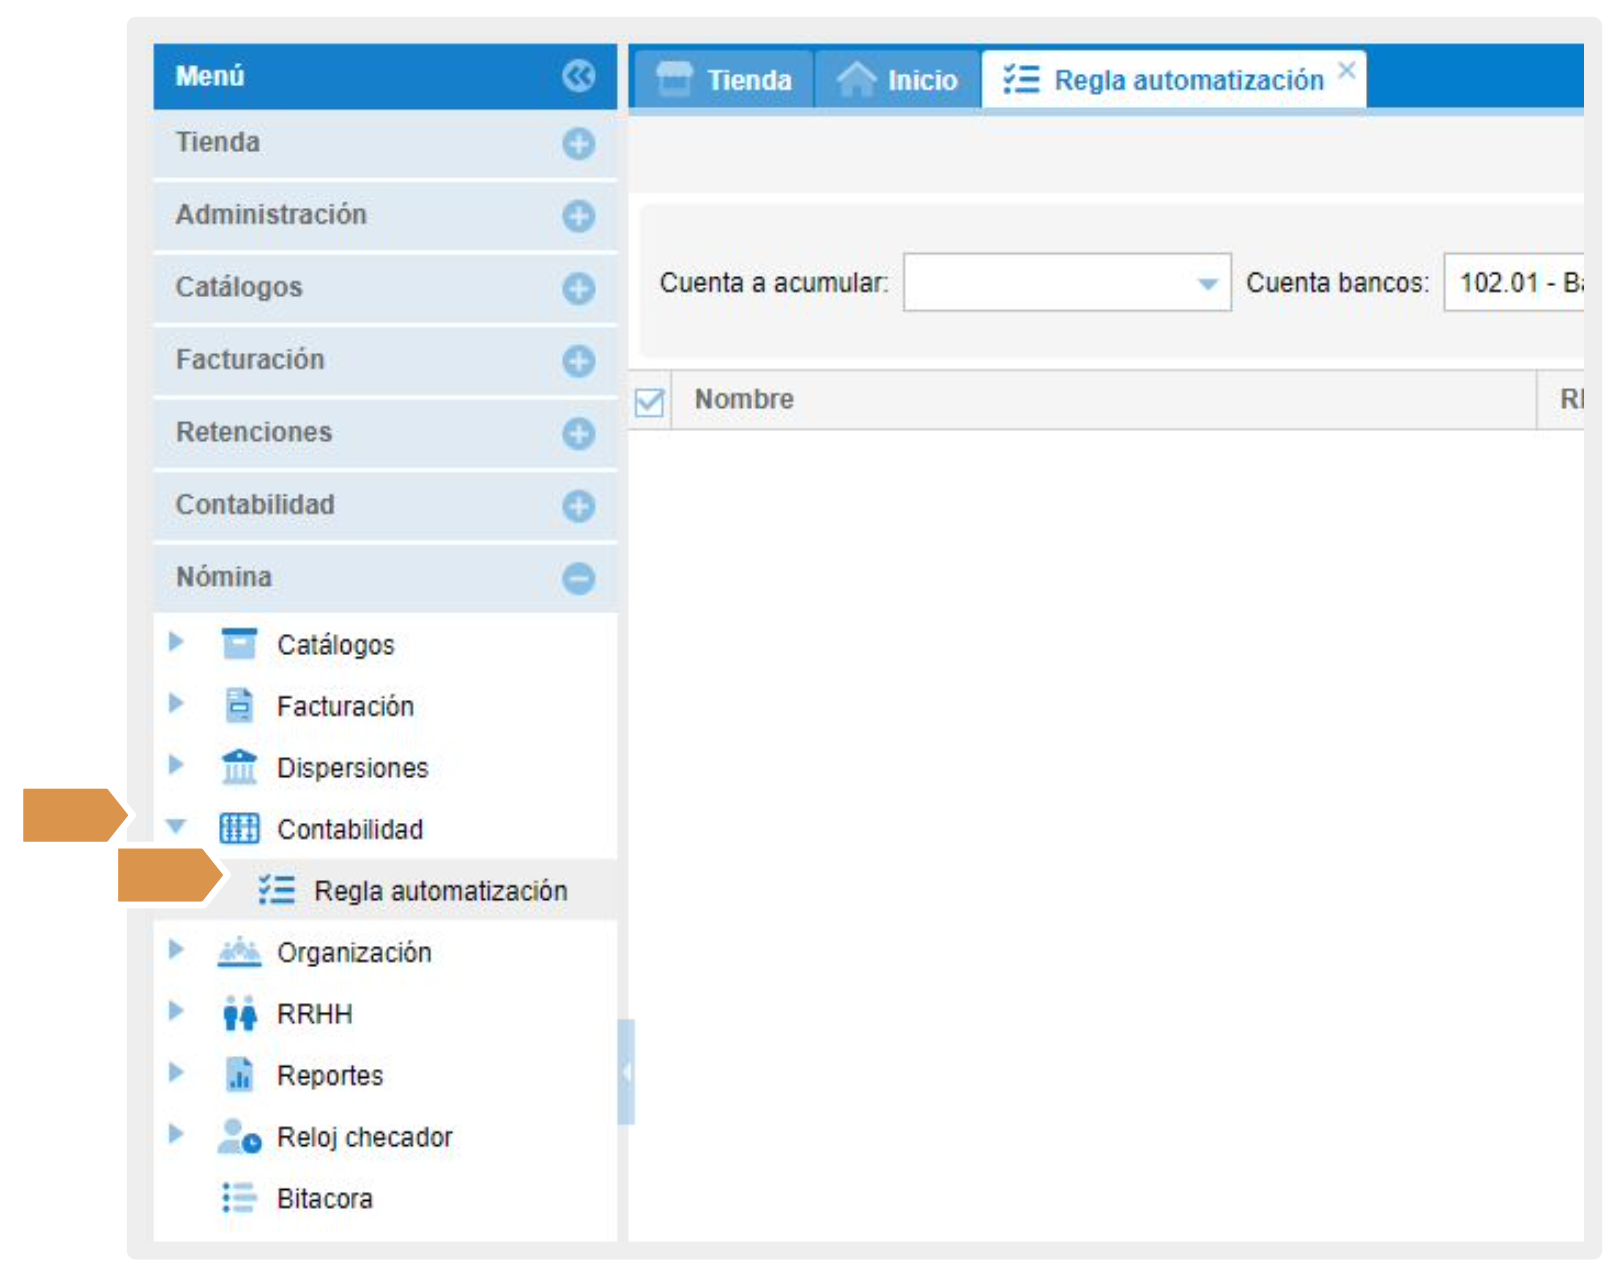Open the Cuenta a acumular dropdown
Viewport: 1620px width, 1272px height.
click(x=1207, y=284)
